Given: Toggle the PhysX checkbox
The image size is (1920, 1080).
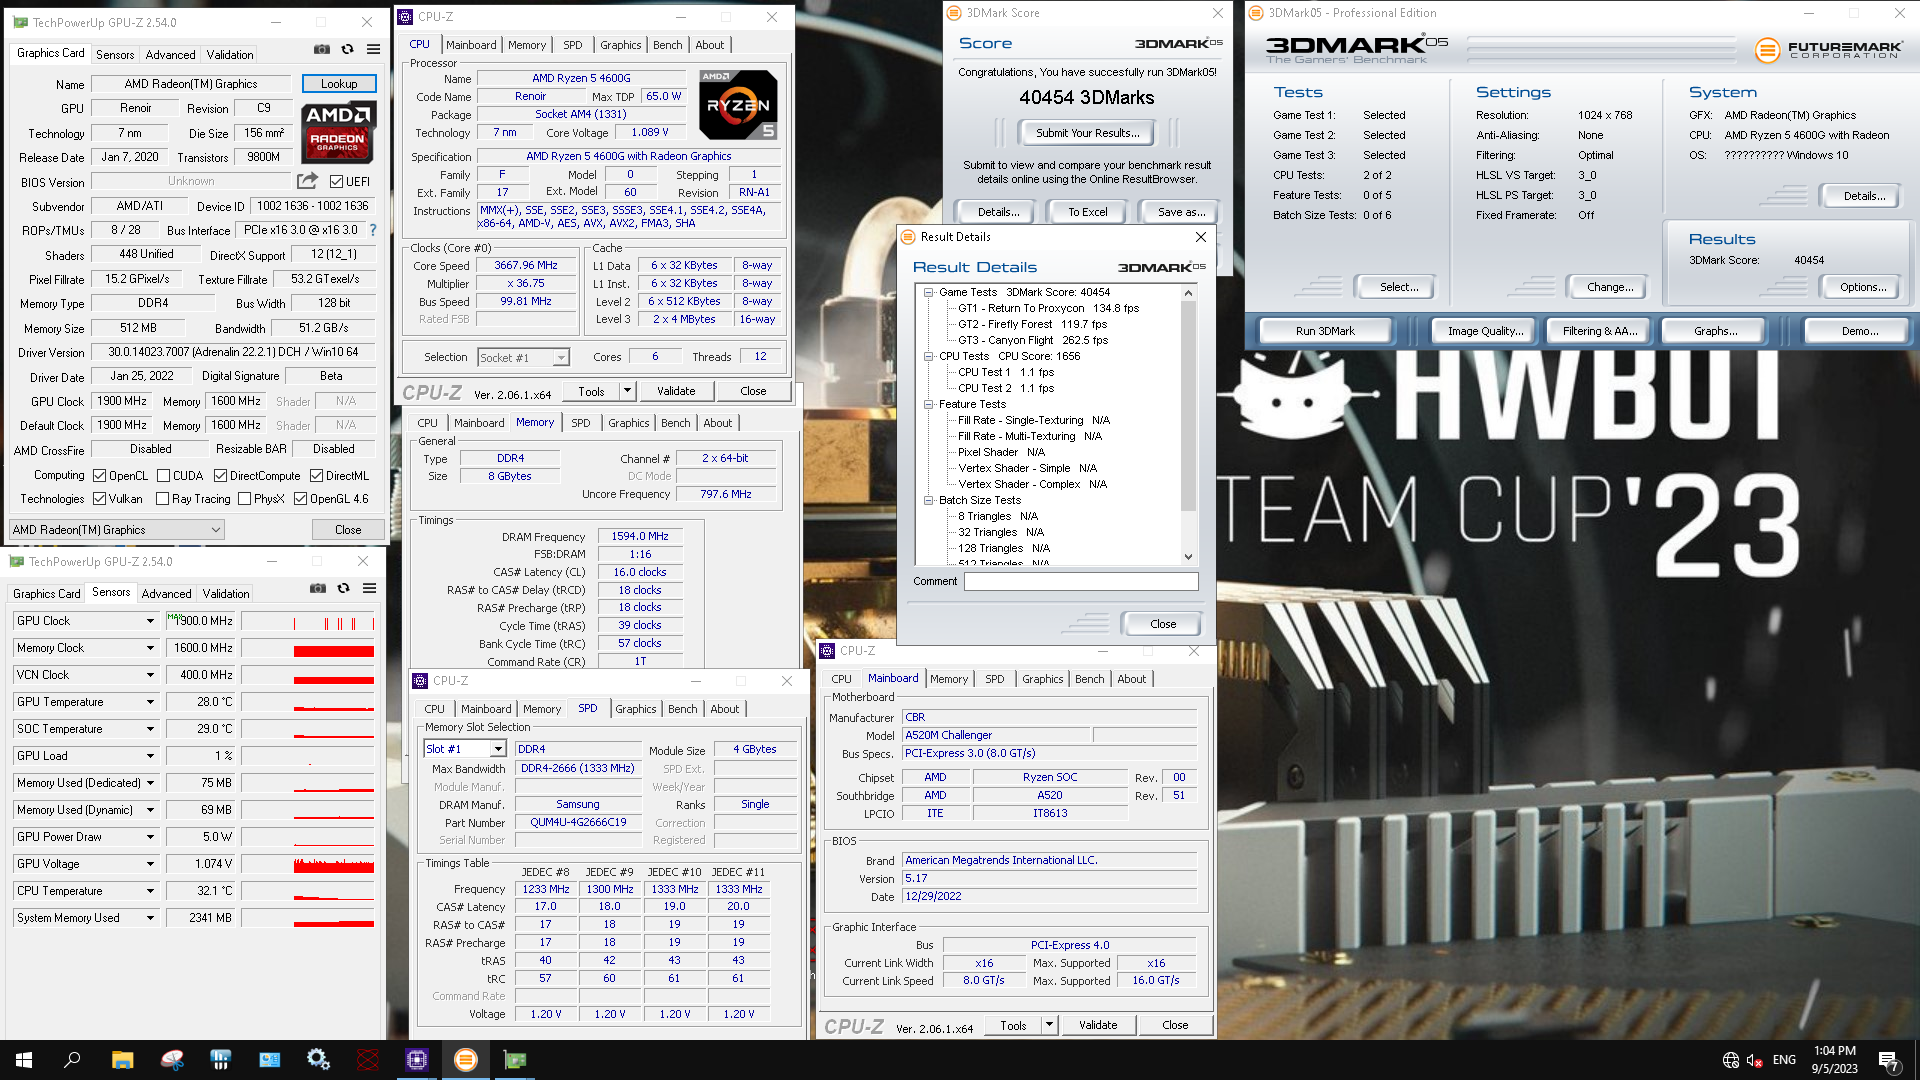Looking at the screenshot, I should tap(244, 499).
